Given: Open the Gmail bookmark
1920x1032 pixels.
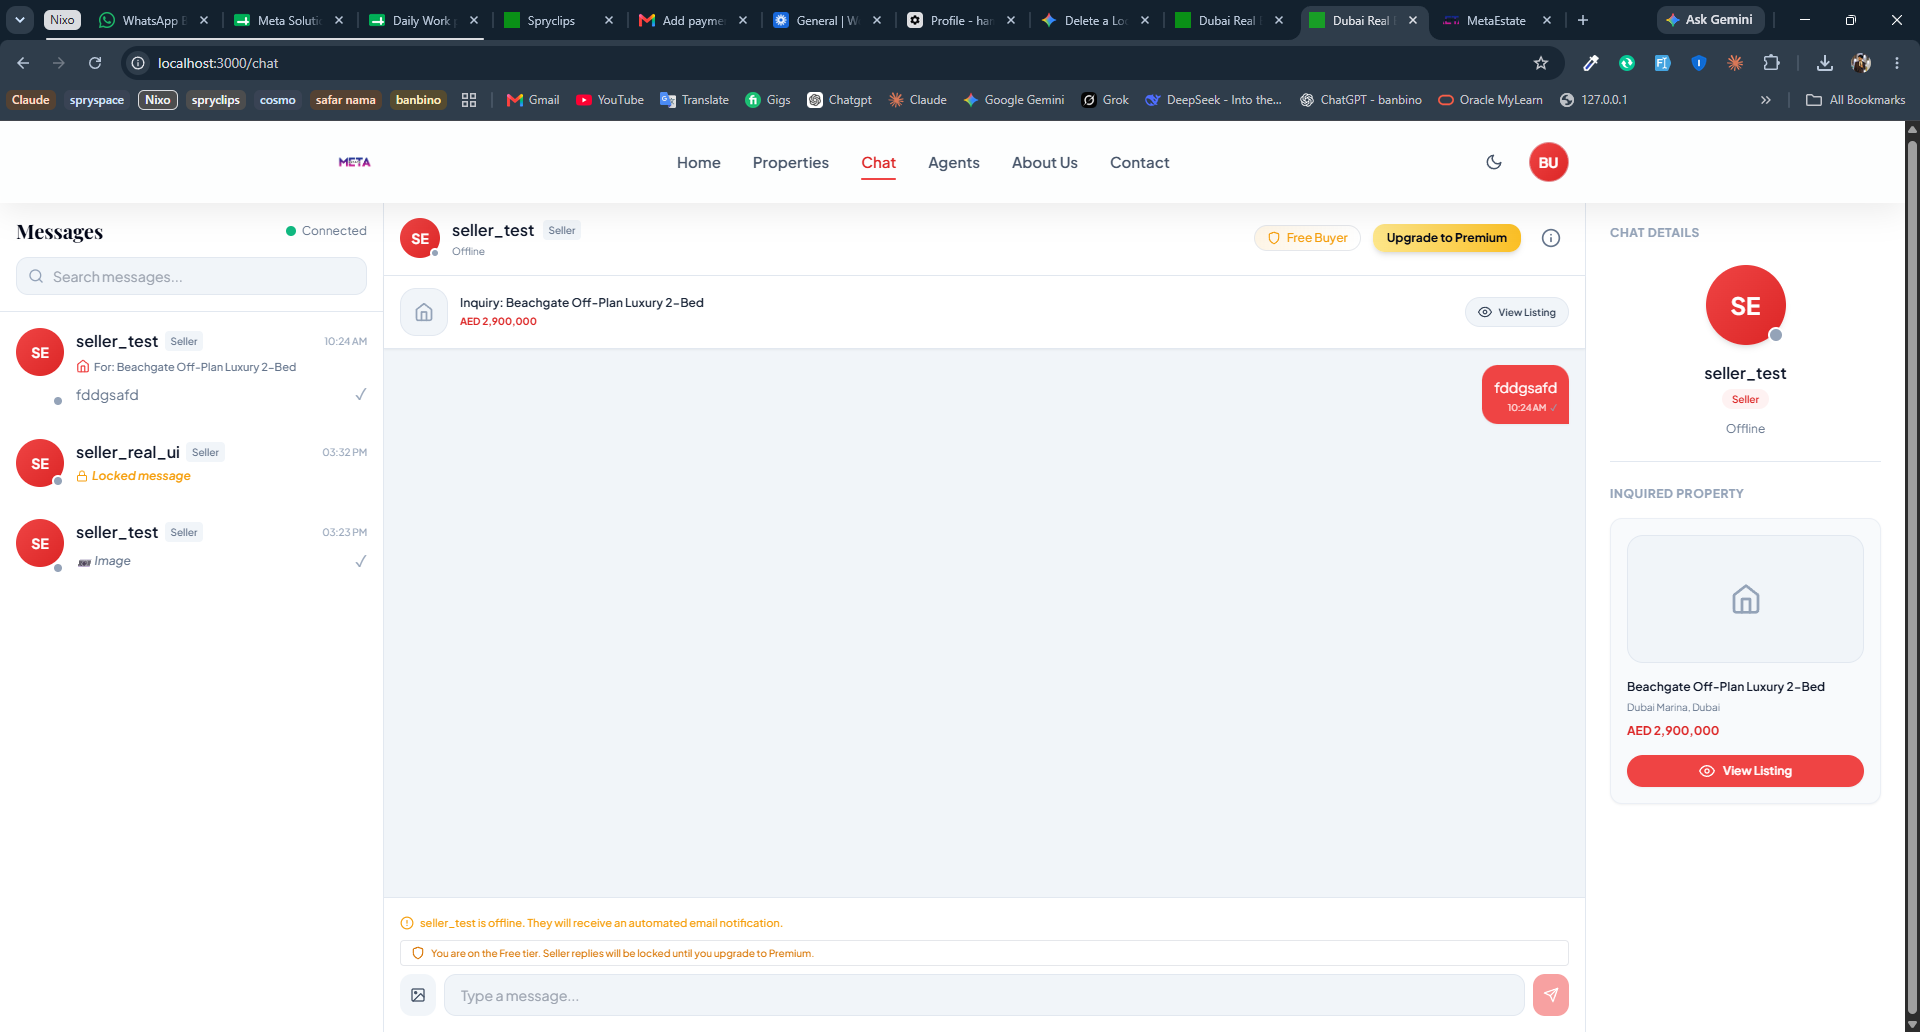Looking at the screenshot, I should click(533, 100).
